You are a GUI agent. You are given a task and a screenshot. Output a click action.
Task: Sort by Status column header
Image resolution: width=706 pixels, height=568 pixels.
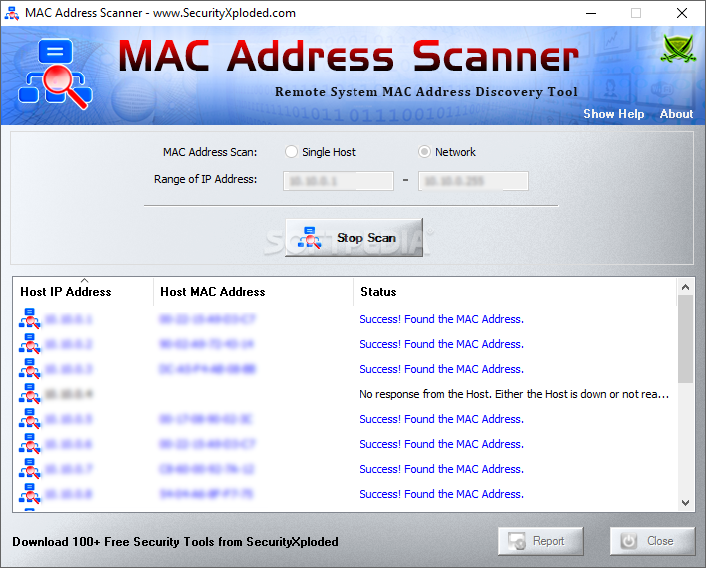click(x=515, y=292)
